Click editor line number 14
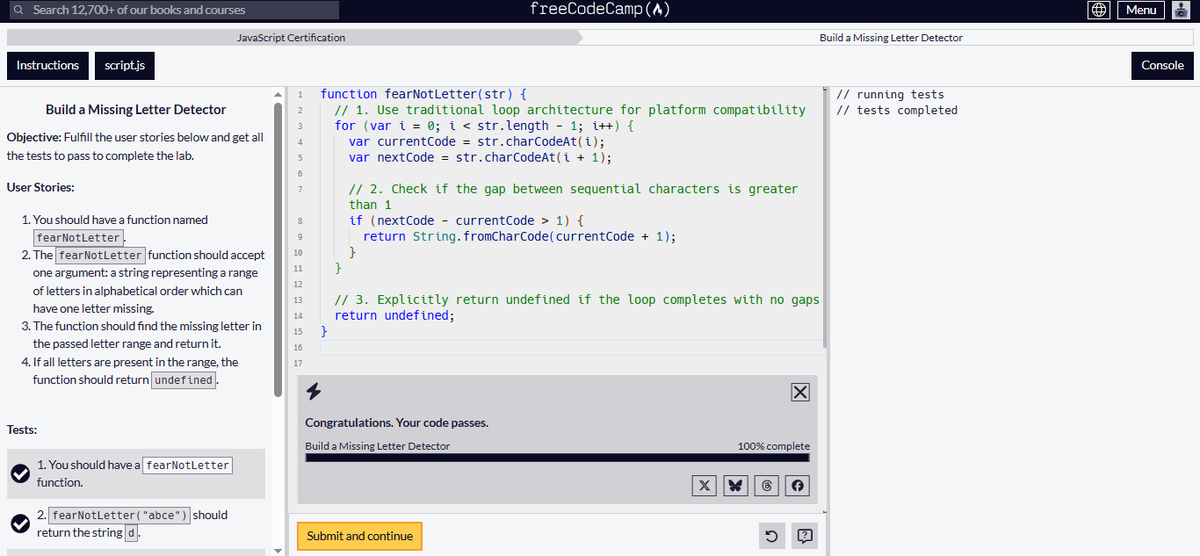Image resolution: width=1200 pixels, height=556 pixels. pos(299,316)
